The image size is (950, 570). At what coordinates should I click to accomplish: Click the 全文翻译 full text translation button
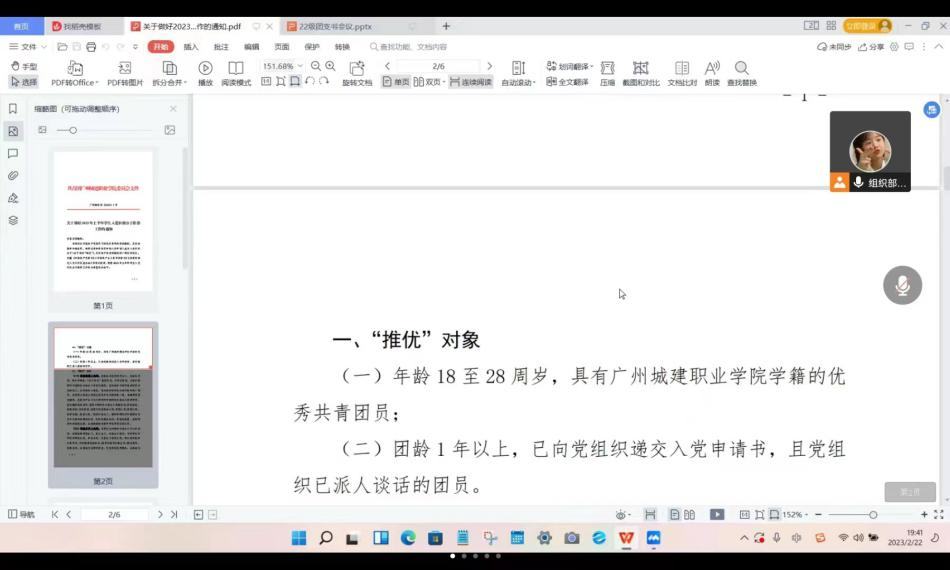click(x=567, y=82)
